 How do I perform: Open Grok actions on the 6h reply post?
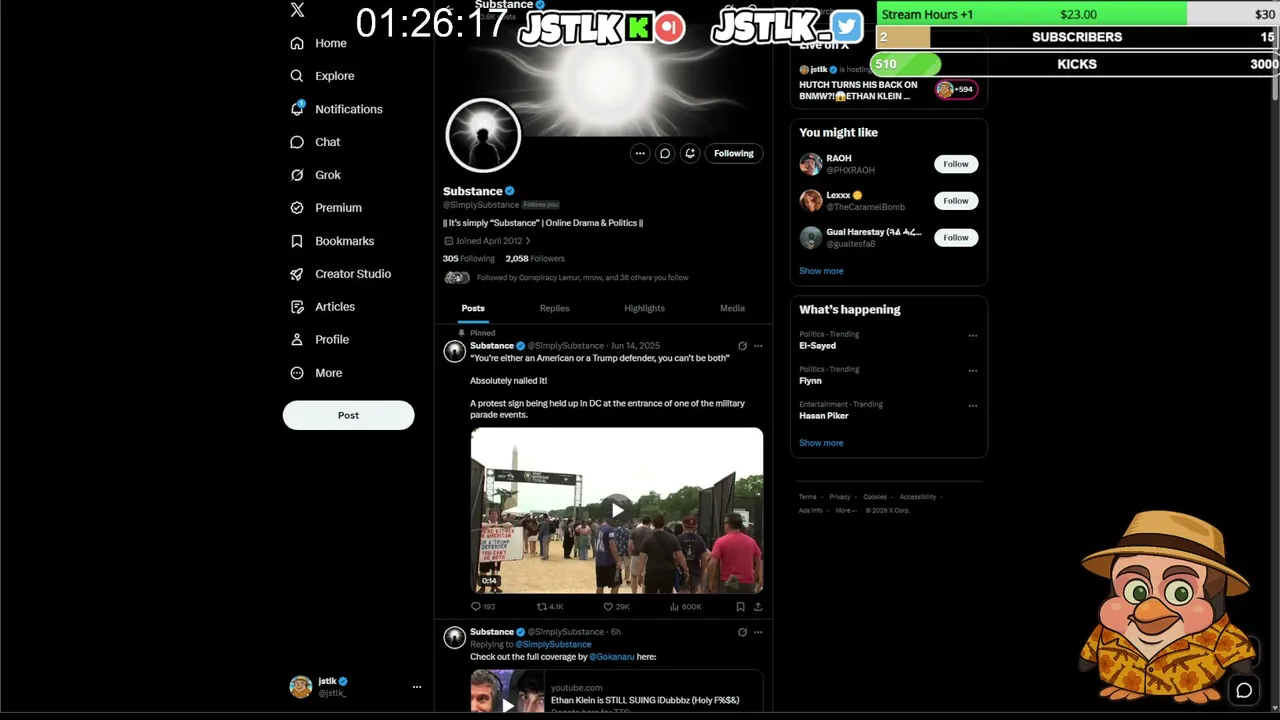click(x=742, y=632)
